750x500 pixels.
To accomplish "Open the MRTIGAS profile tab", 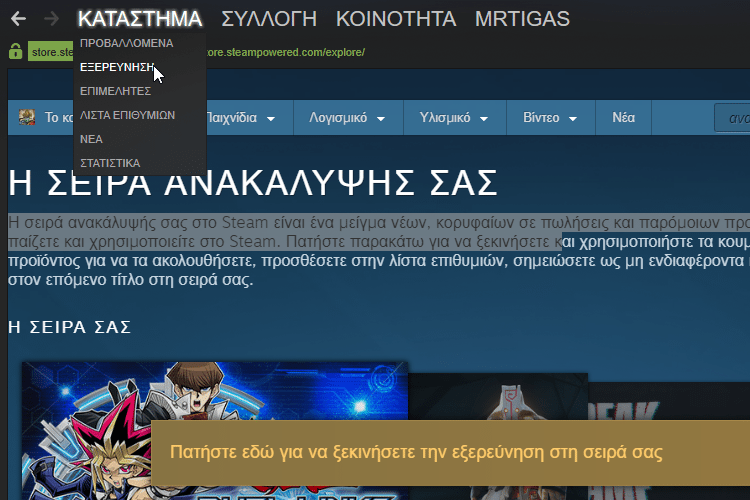I will [x=522, y=19].
